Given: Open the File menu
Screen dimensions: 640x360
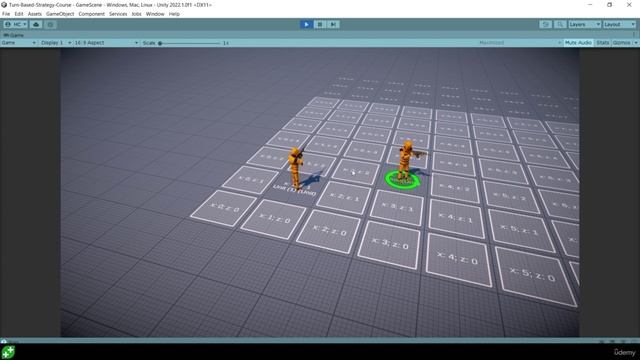Looking at the screenshot, I should (6, 14).
